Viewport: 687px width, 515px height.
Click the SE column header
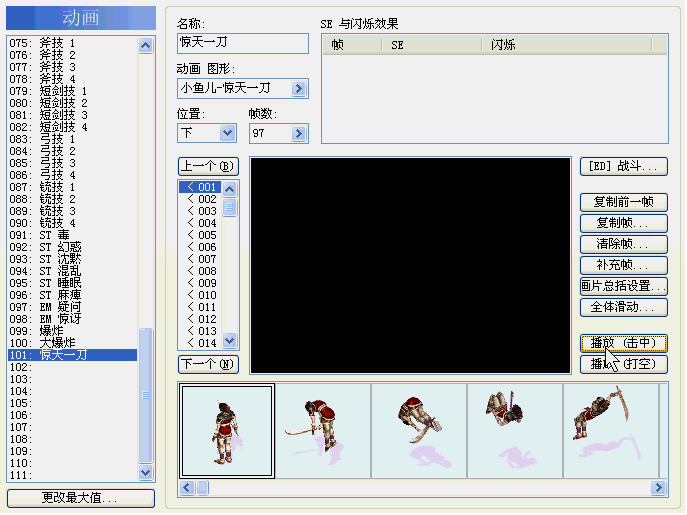click(x=432, y=45)
